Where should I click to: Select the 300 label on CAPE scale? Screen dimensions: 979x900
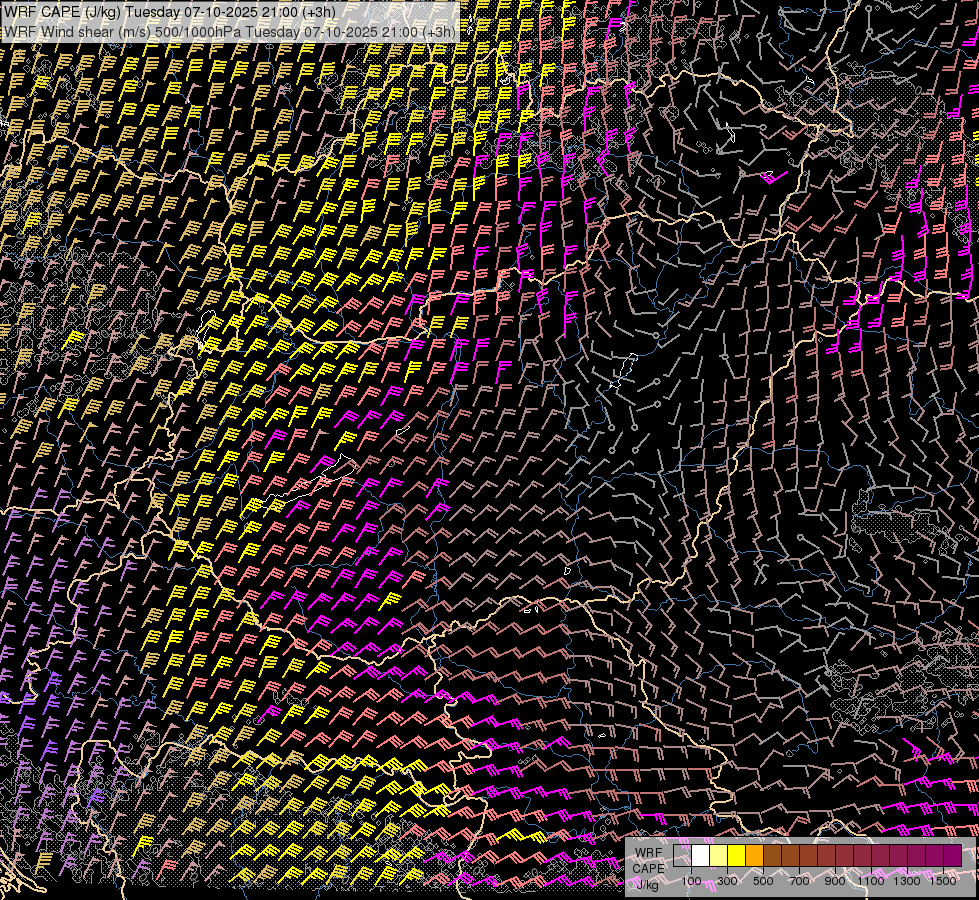point(728,881)
